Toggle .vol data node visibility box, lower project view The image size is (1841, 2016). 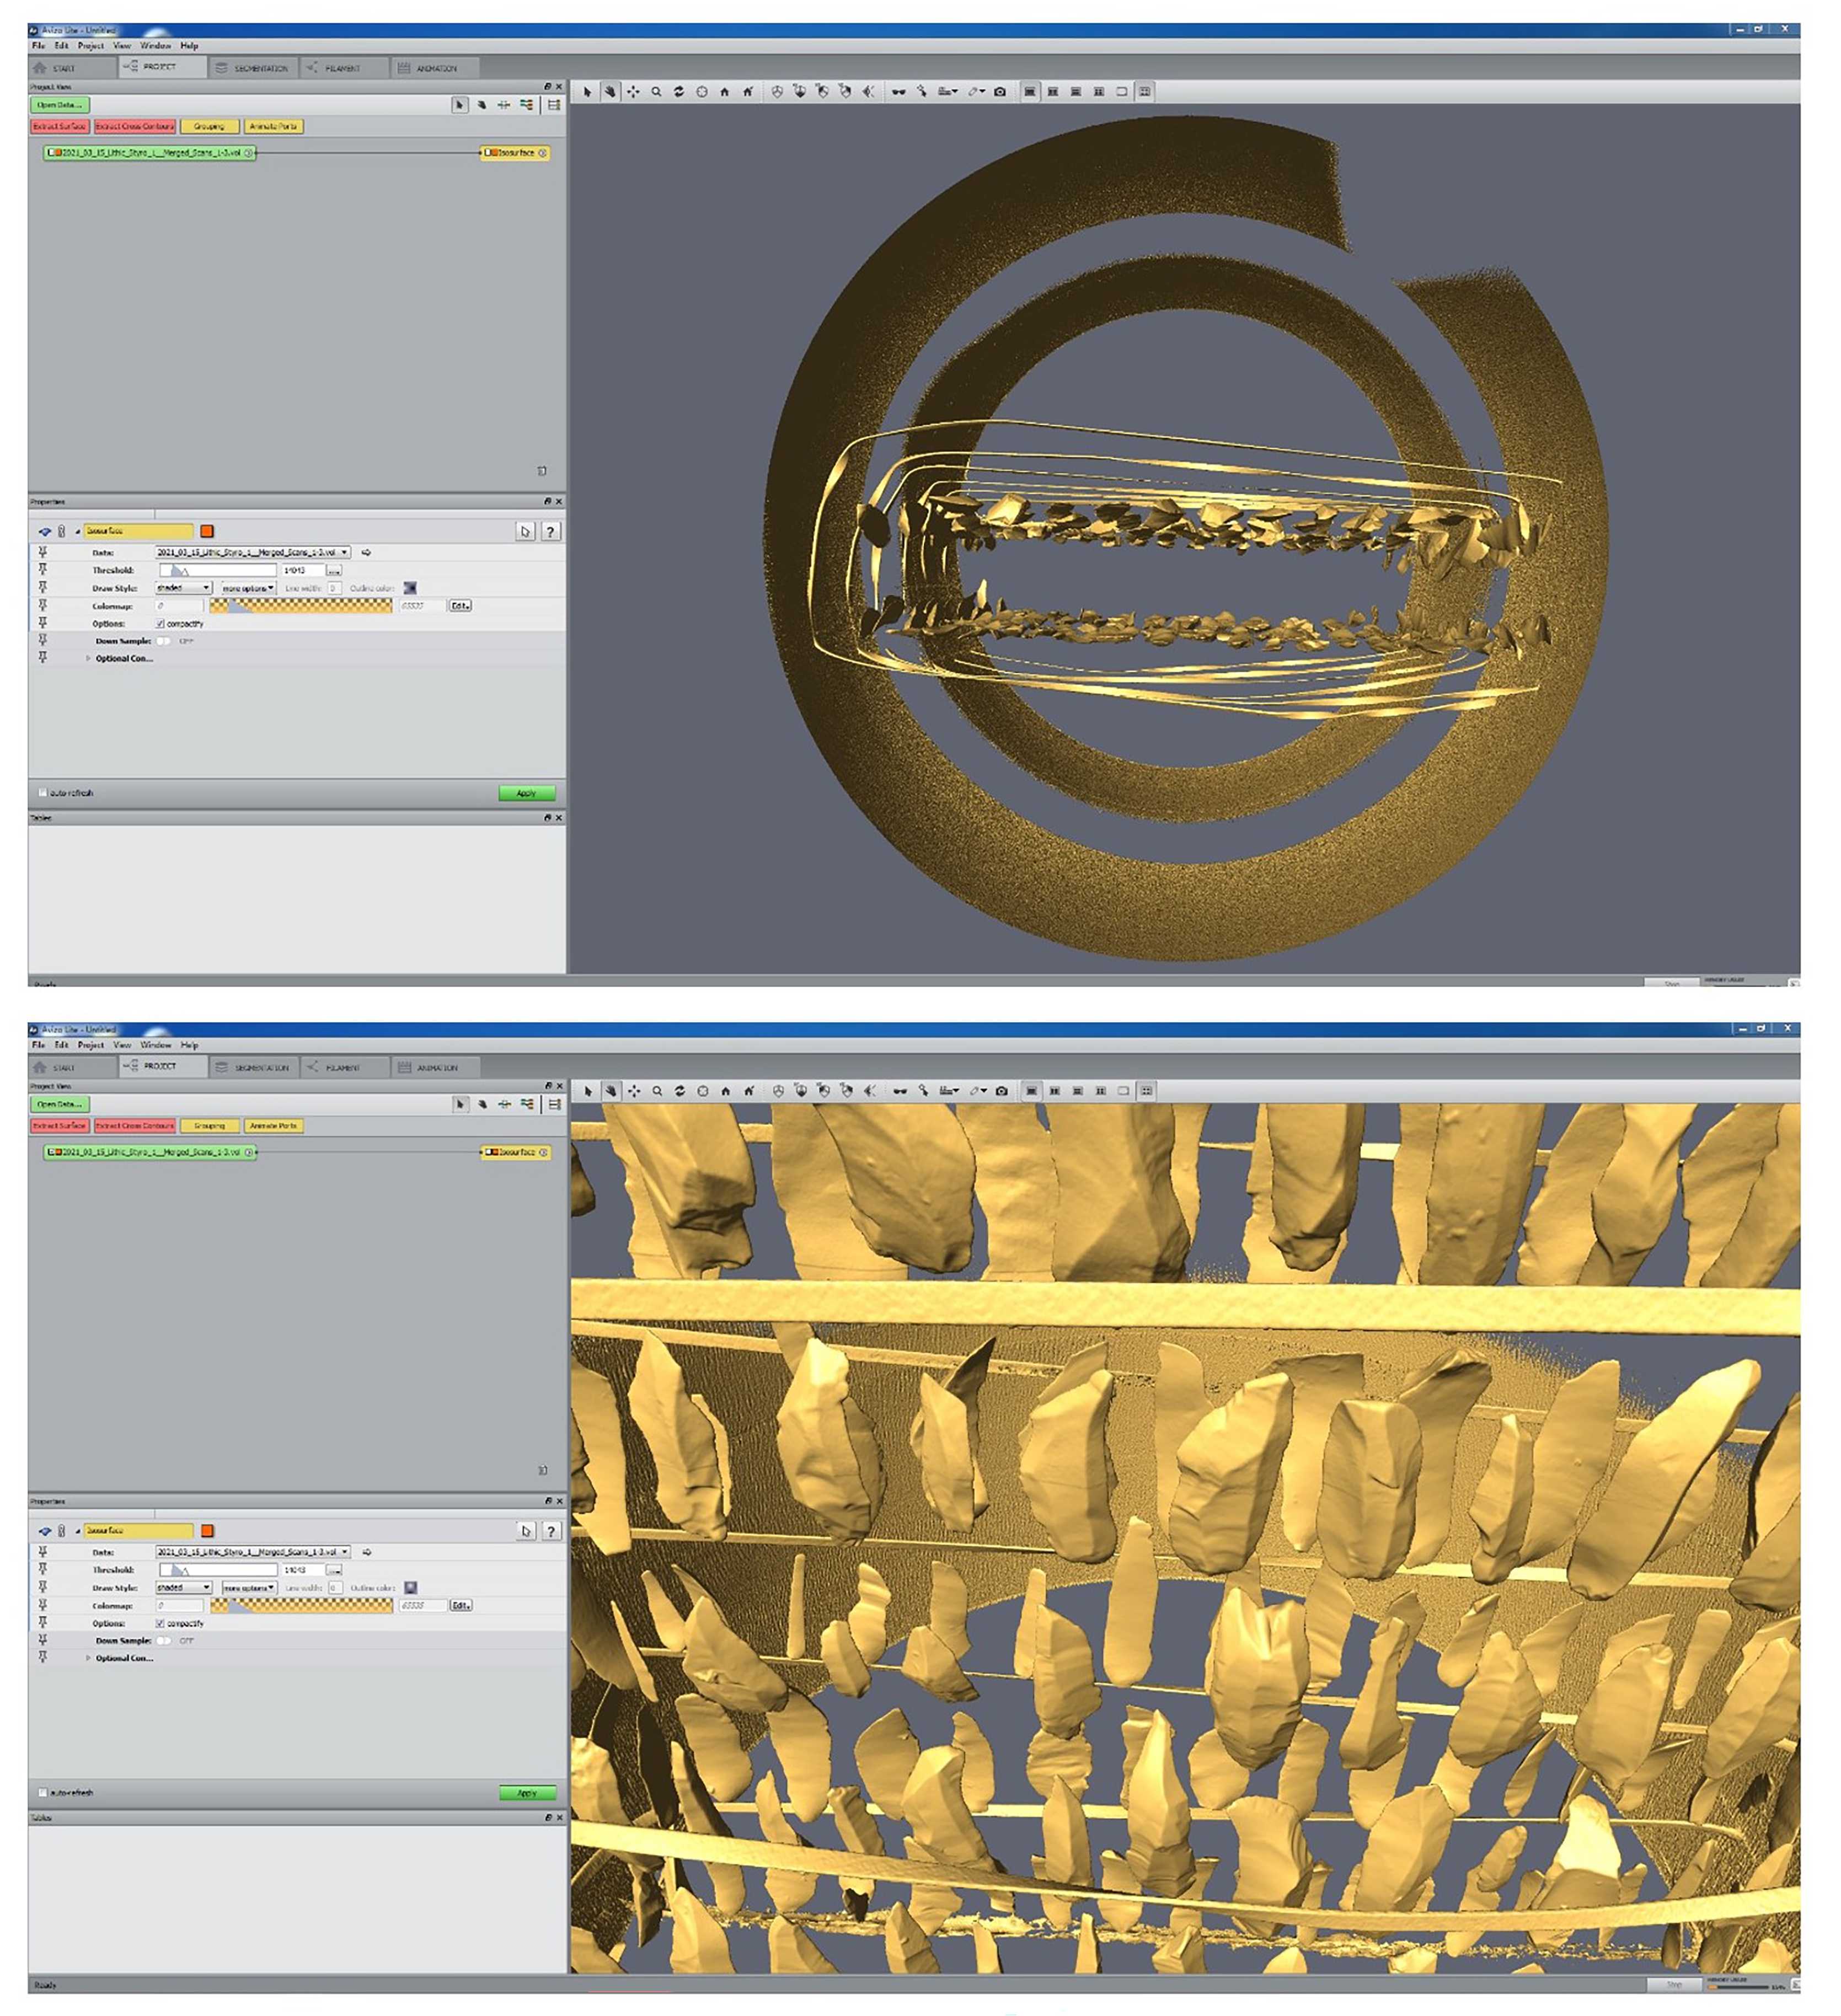[x=51, y=1152]
